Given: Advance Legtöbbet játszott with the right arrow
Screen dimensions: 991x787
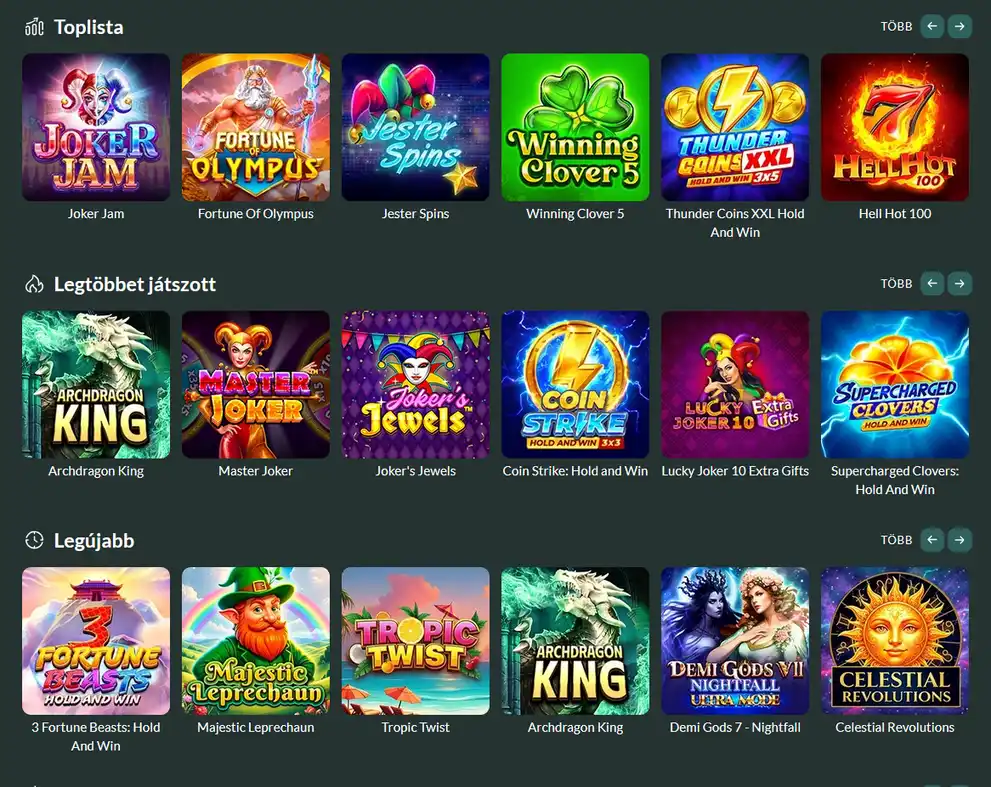Looking at the screenshot, I should (959, 284).
